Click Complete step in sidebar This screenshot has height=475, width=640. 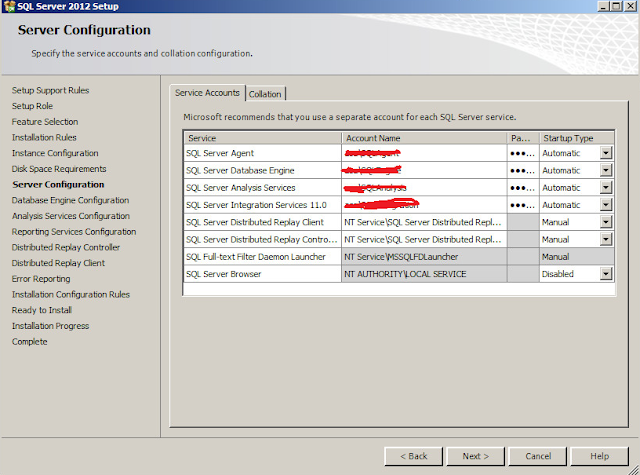tap(29, 342)
